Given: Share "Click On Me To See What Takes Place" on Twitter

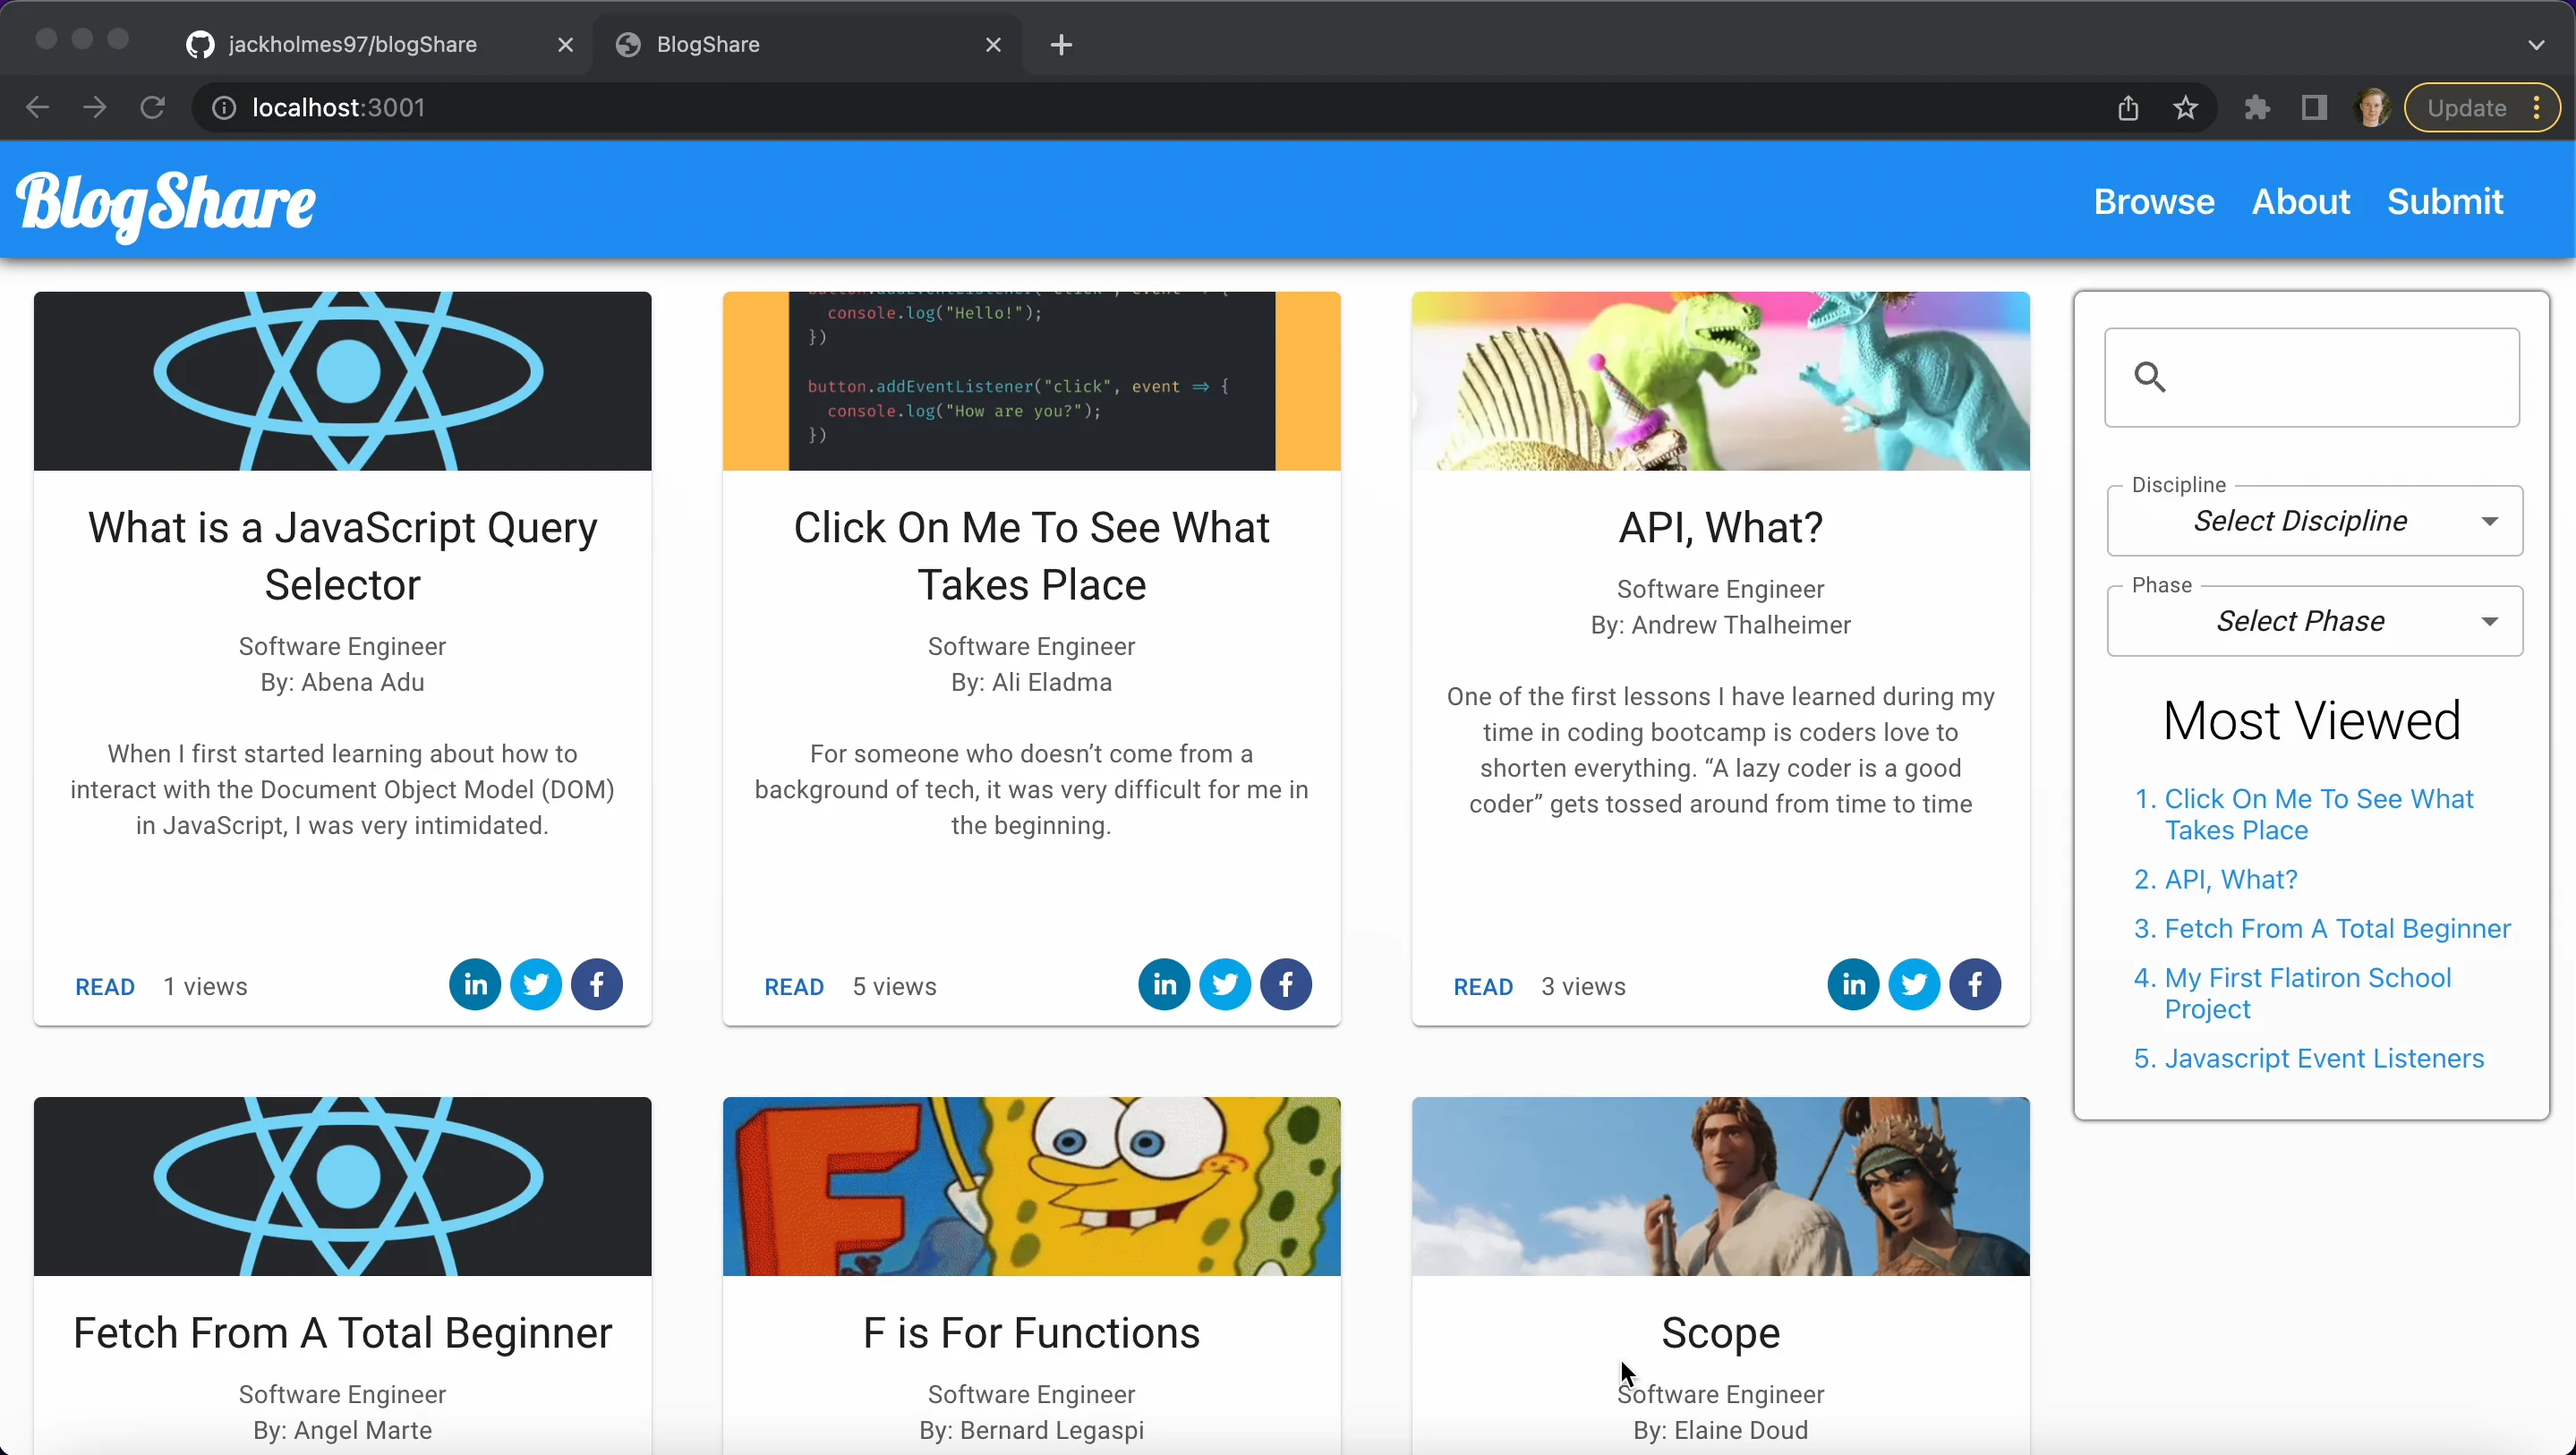Looking at the screenshot, I should [1224, 984].
